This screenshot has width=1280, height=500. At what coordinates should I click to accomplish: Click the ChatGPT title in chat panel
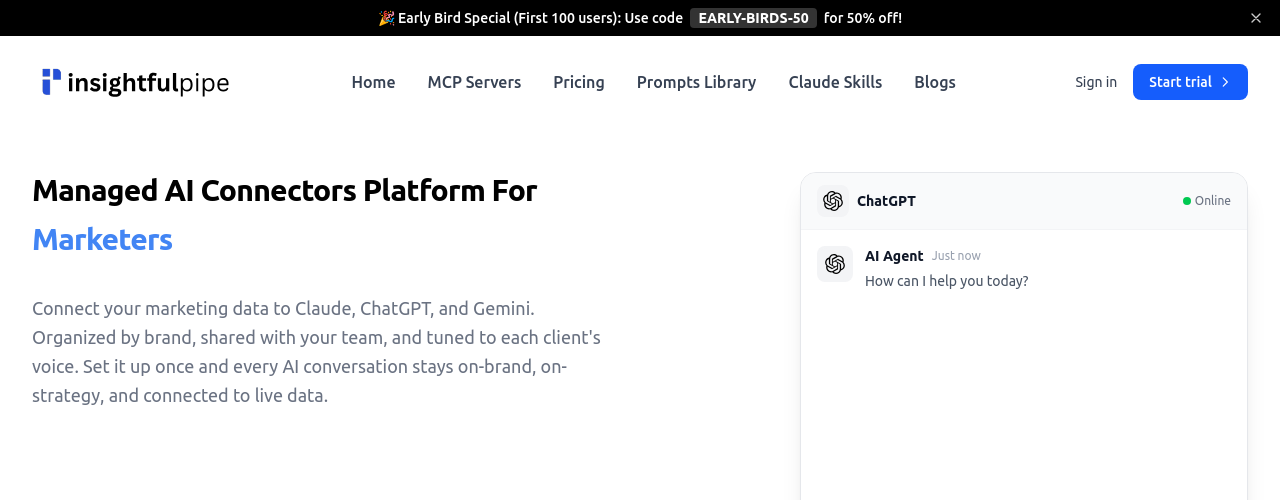coord(886,201)
